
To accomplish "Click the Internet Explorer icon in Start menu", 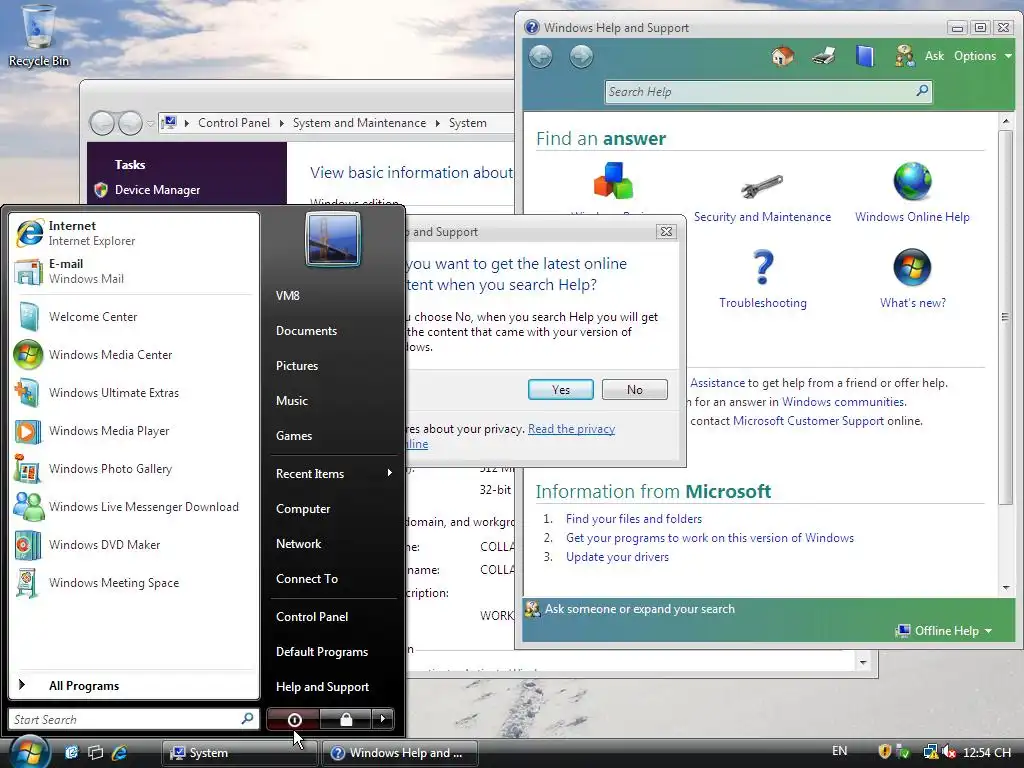I will [29, 233].
